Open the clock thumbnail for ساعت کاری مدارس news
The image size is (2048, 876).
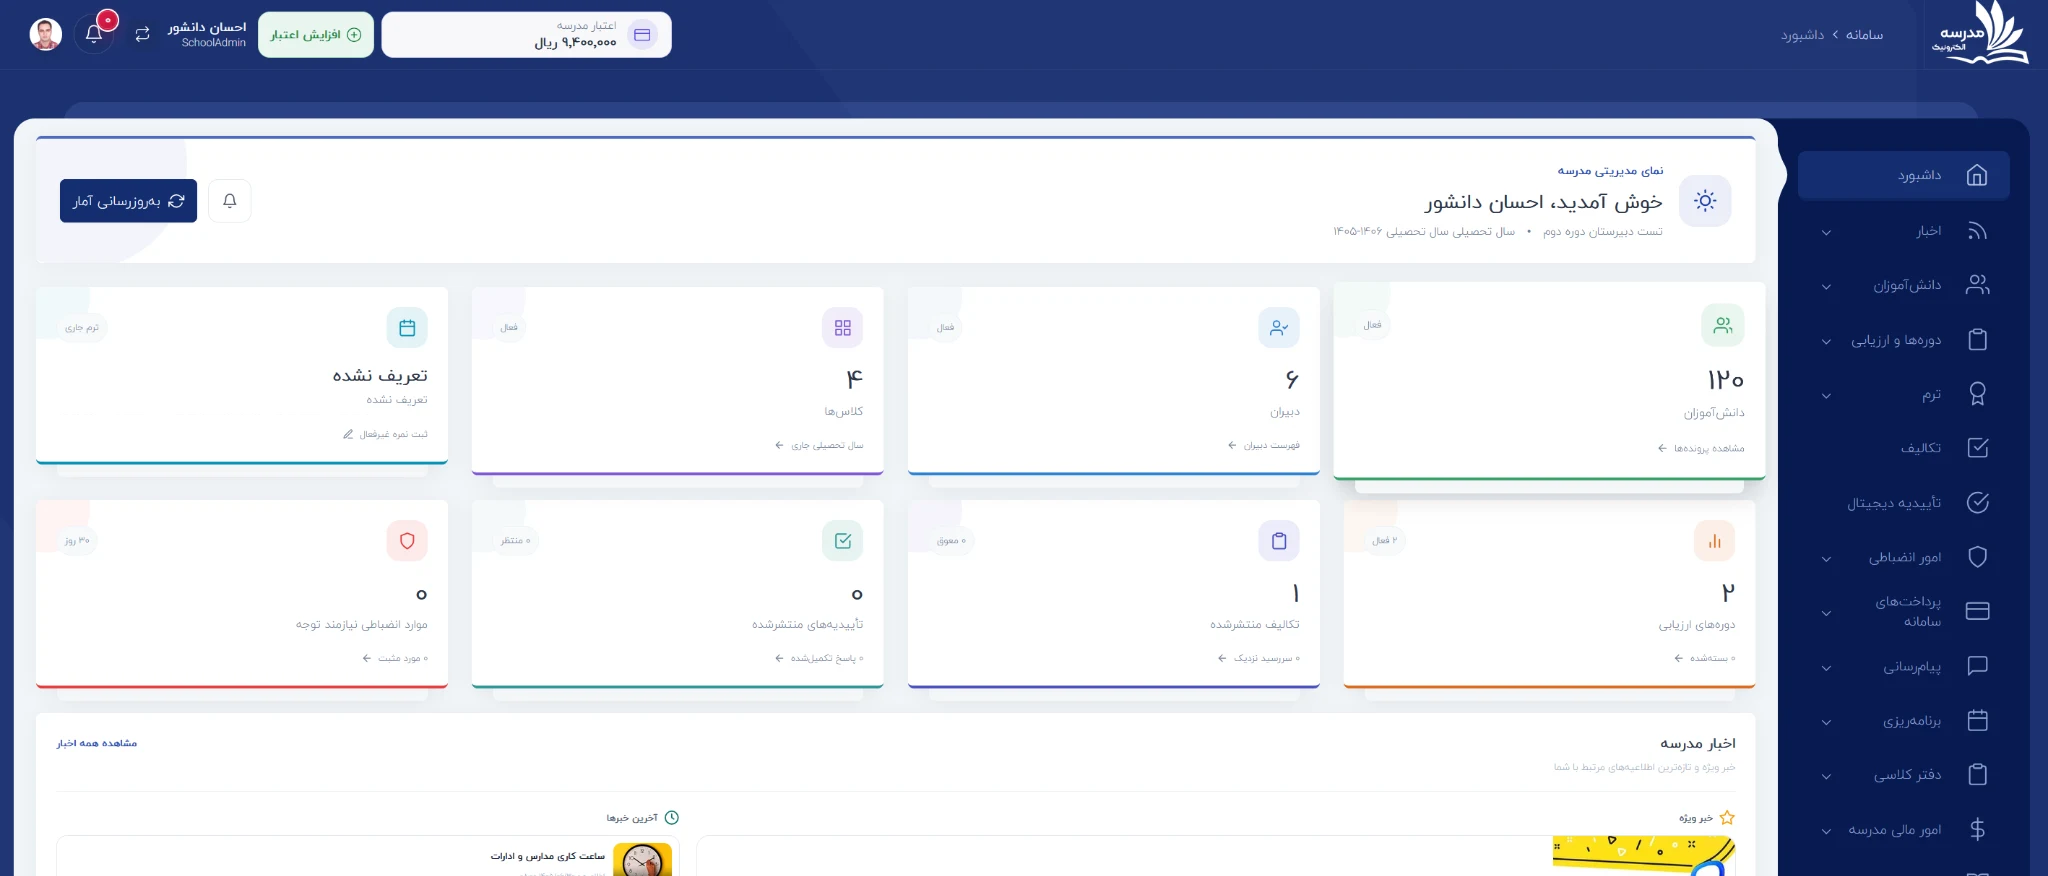(642, 859)
